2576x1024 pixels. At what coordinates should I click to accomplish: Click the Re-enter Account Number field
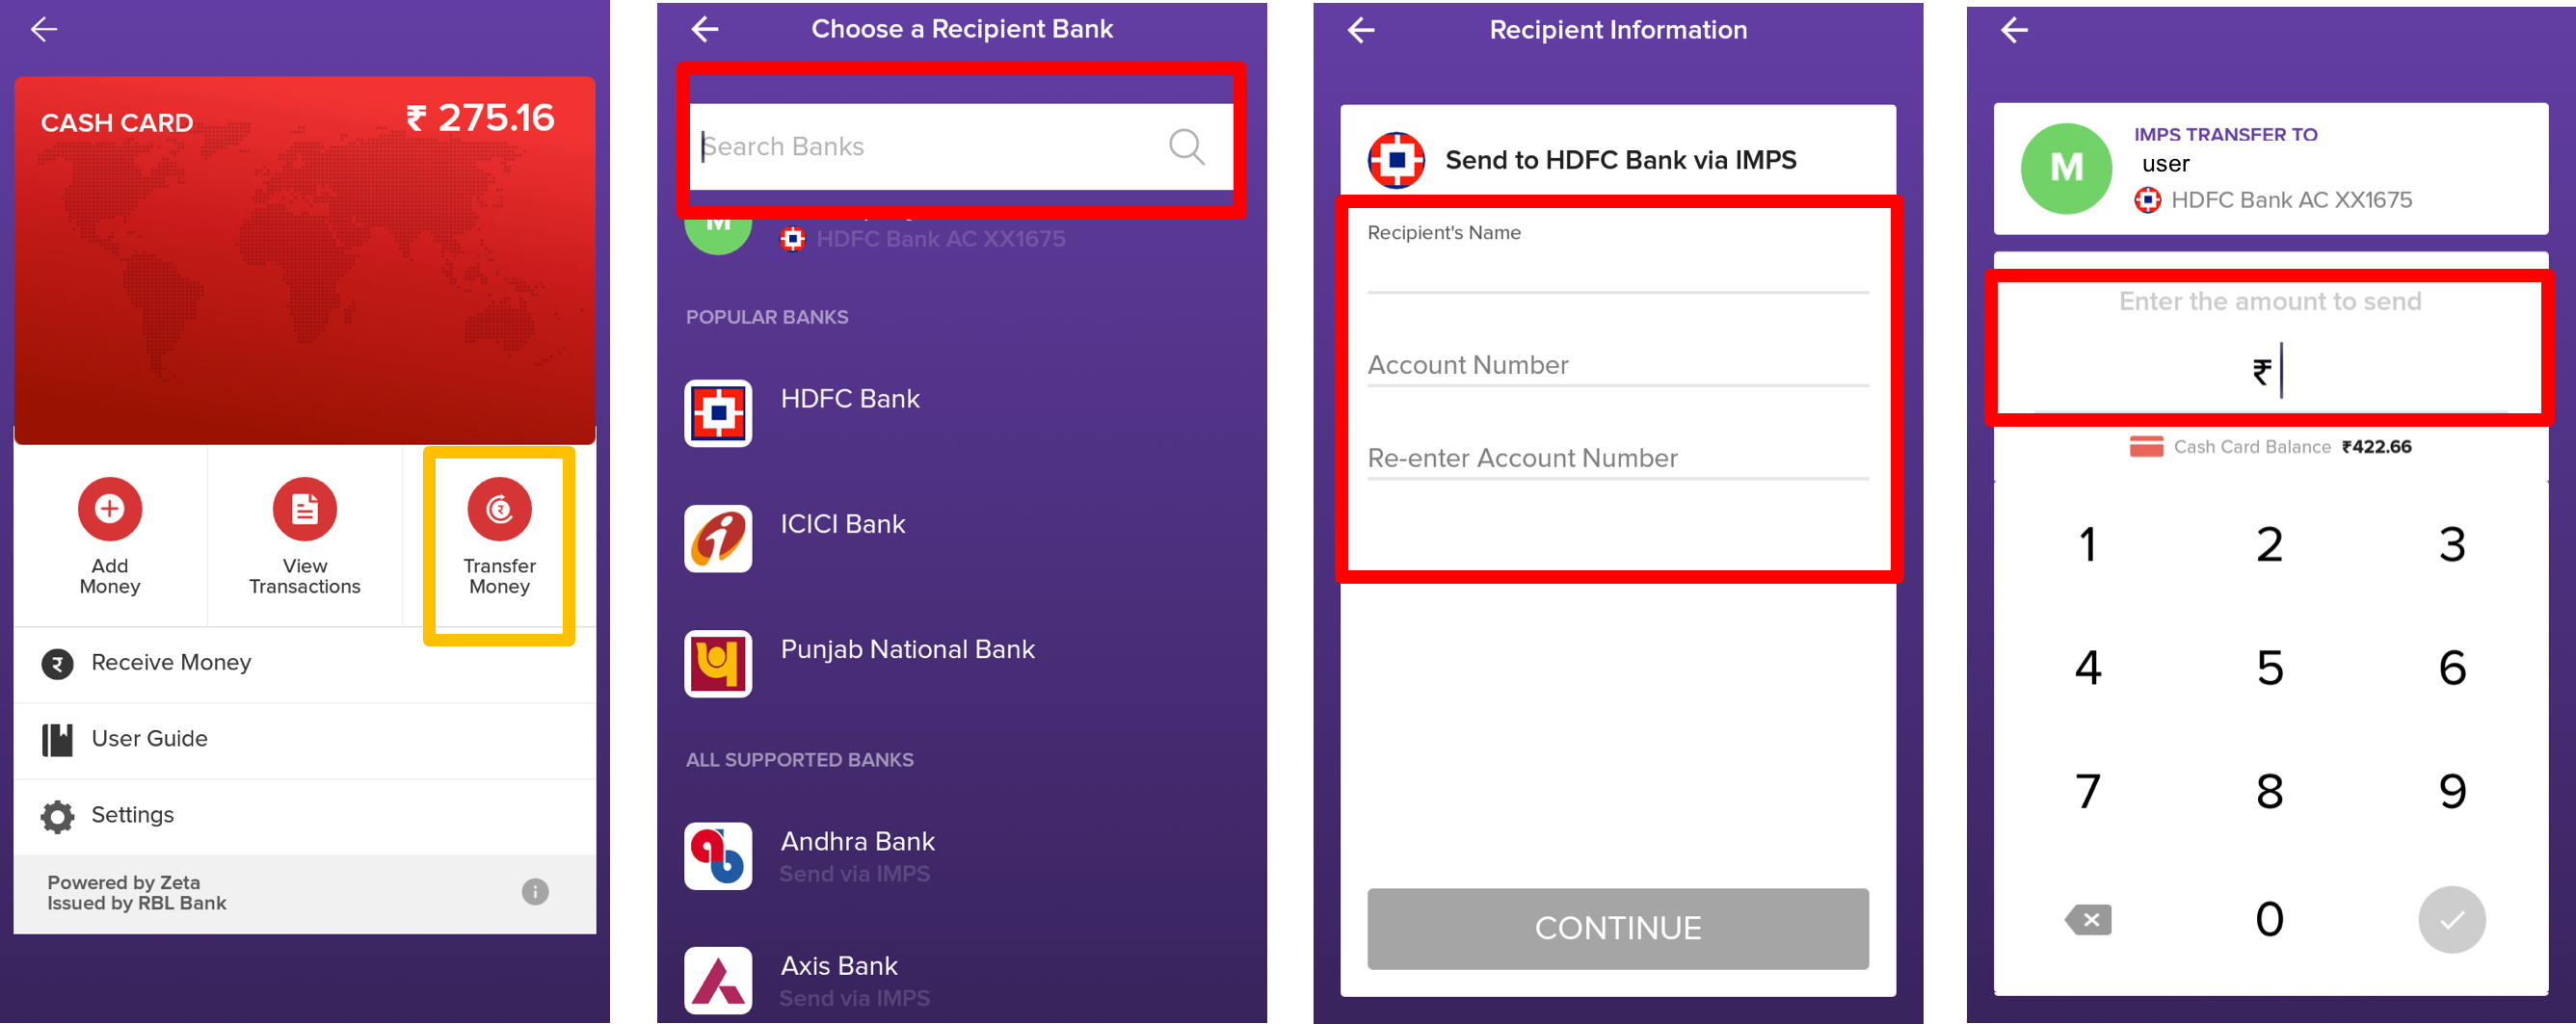(x=1617, y=457)
